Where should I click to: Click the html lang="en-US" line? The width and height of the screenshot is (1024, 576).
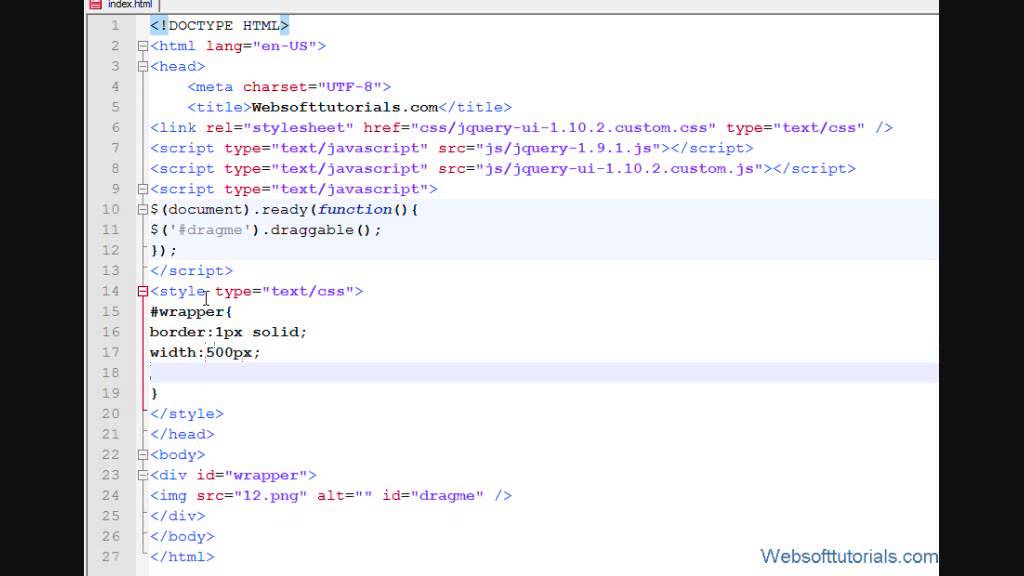click(238, 46)
